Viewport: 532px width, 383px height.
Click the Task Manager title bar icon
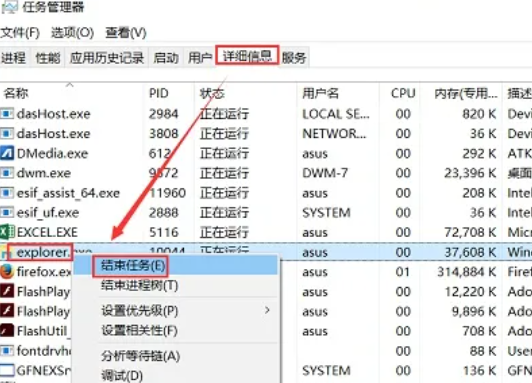9,7
